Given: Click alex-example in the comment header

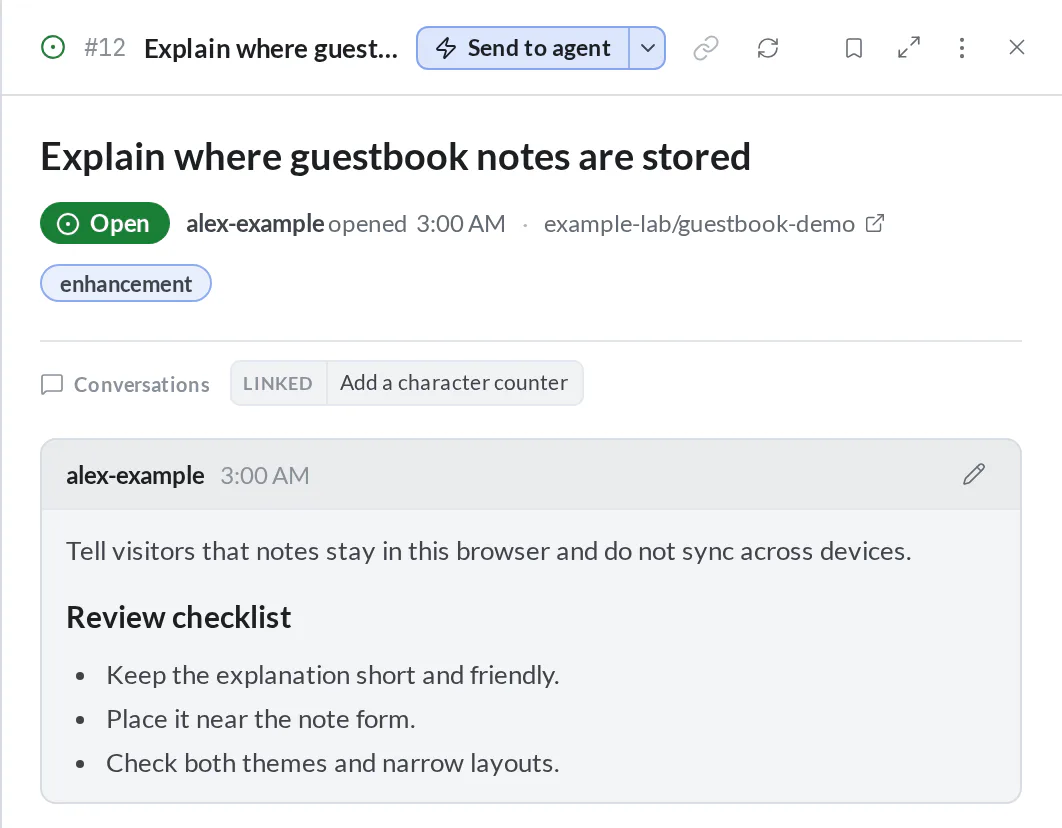Looking at the screenshot, I should [x=135, y=476].
